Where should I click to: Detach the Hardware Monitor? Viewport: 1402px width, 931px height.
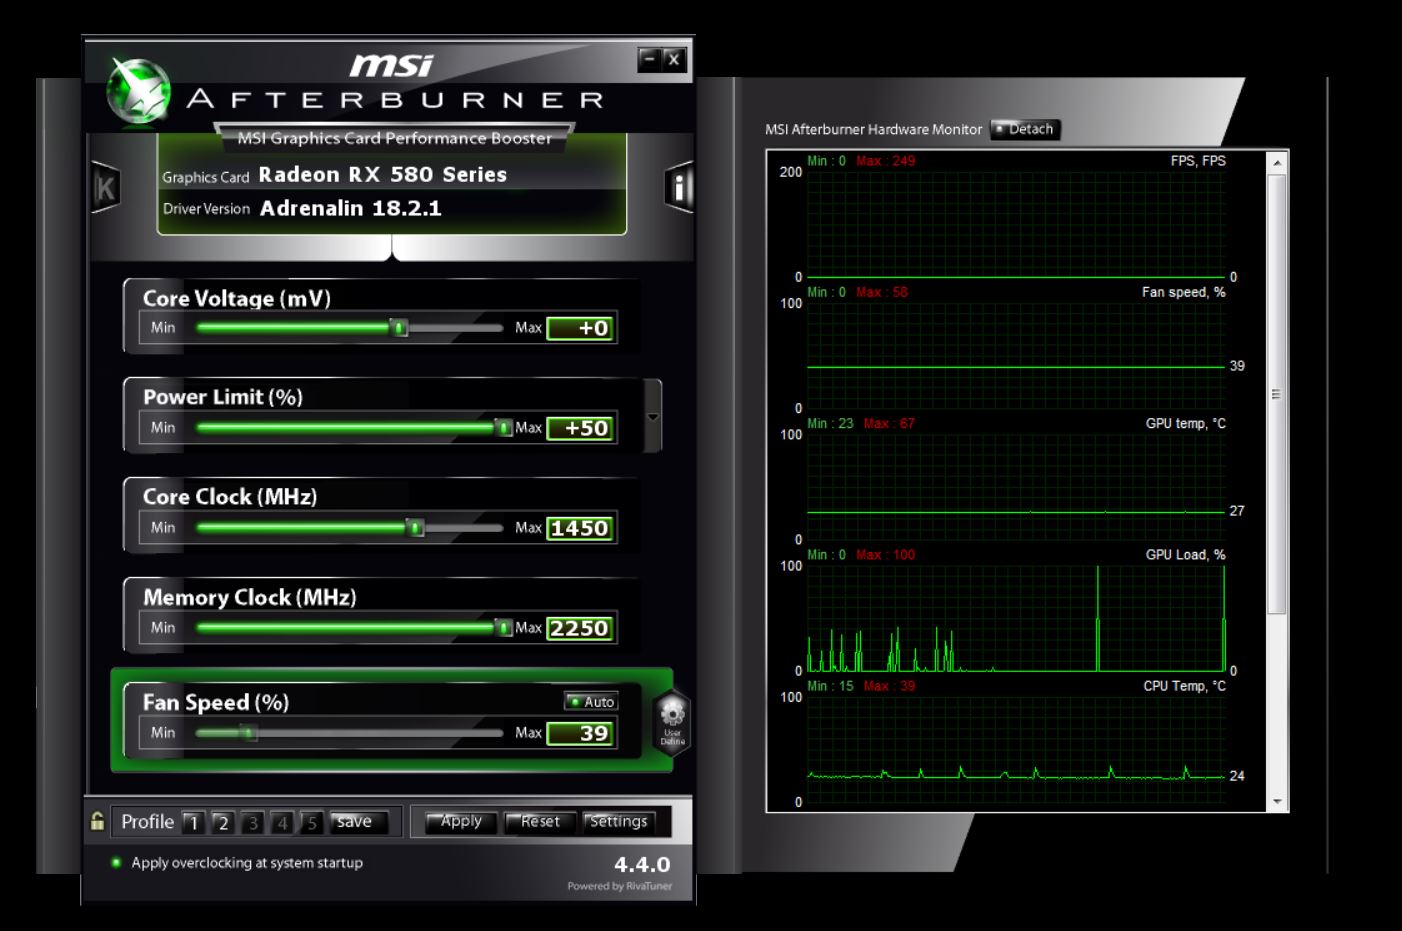coord(1025,129)
